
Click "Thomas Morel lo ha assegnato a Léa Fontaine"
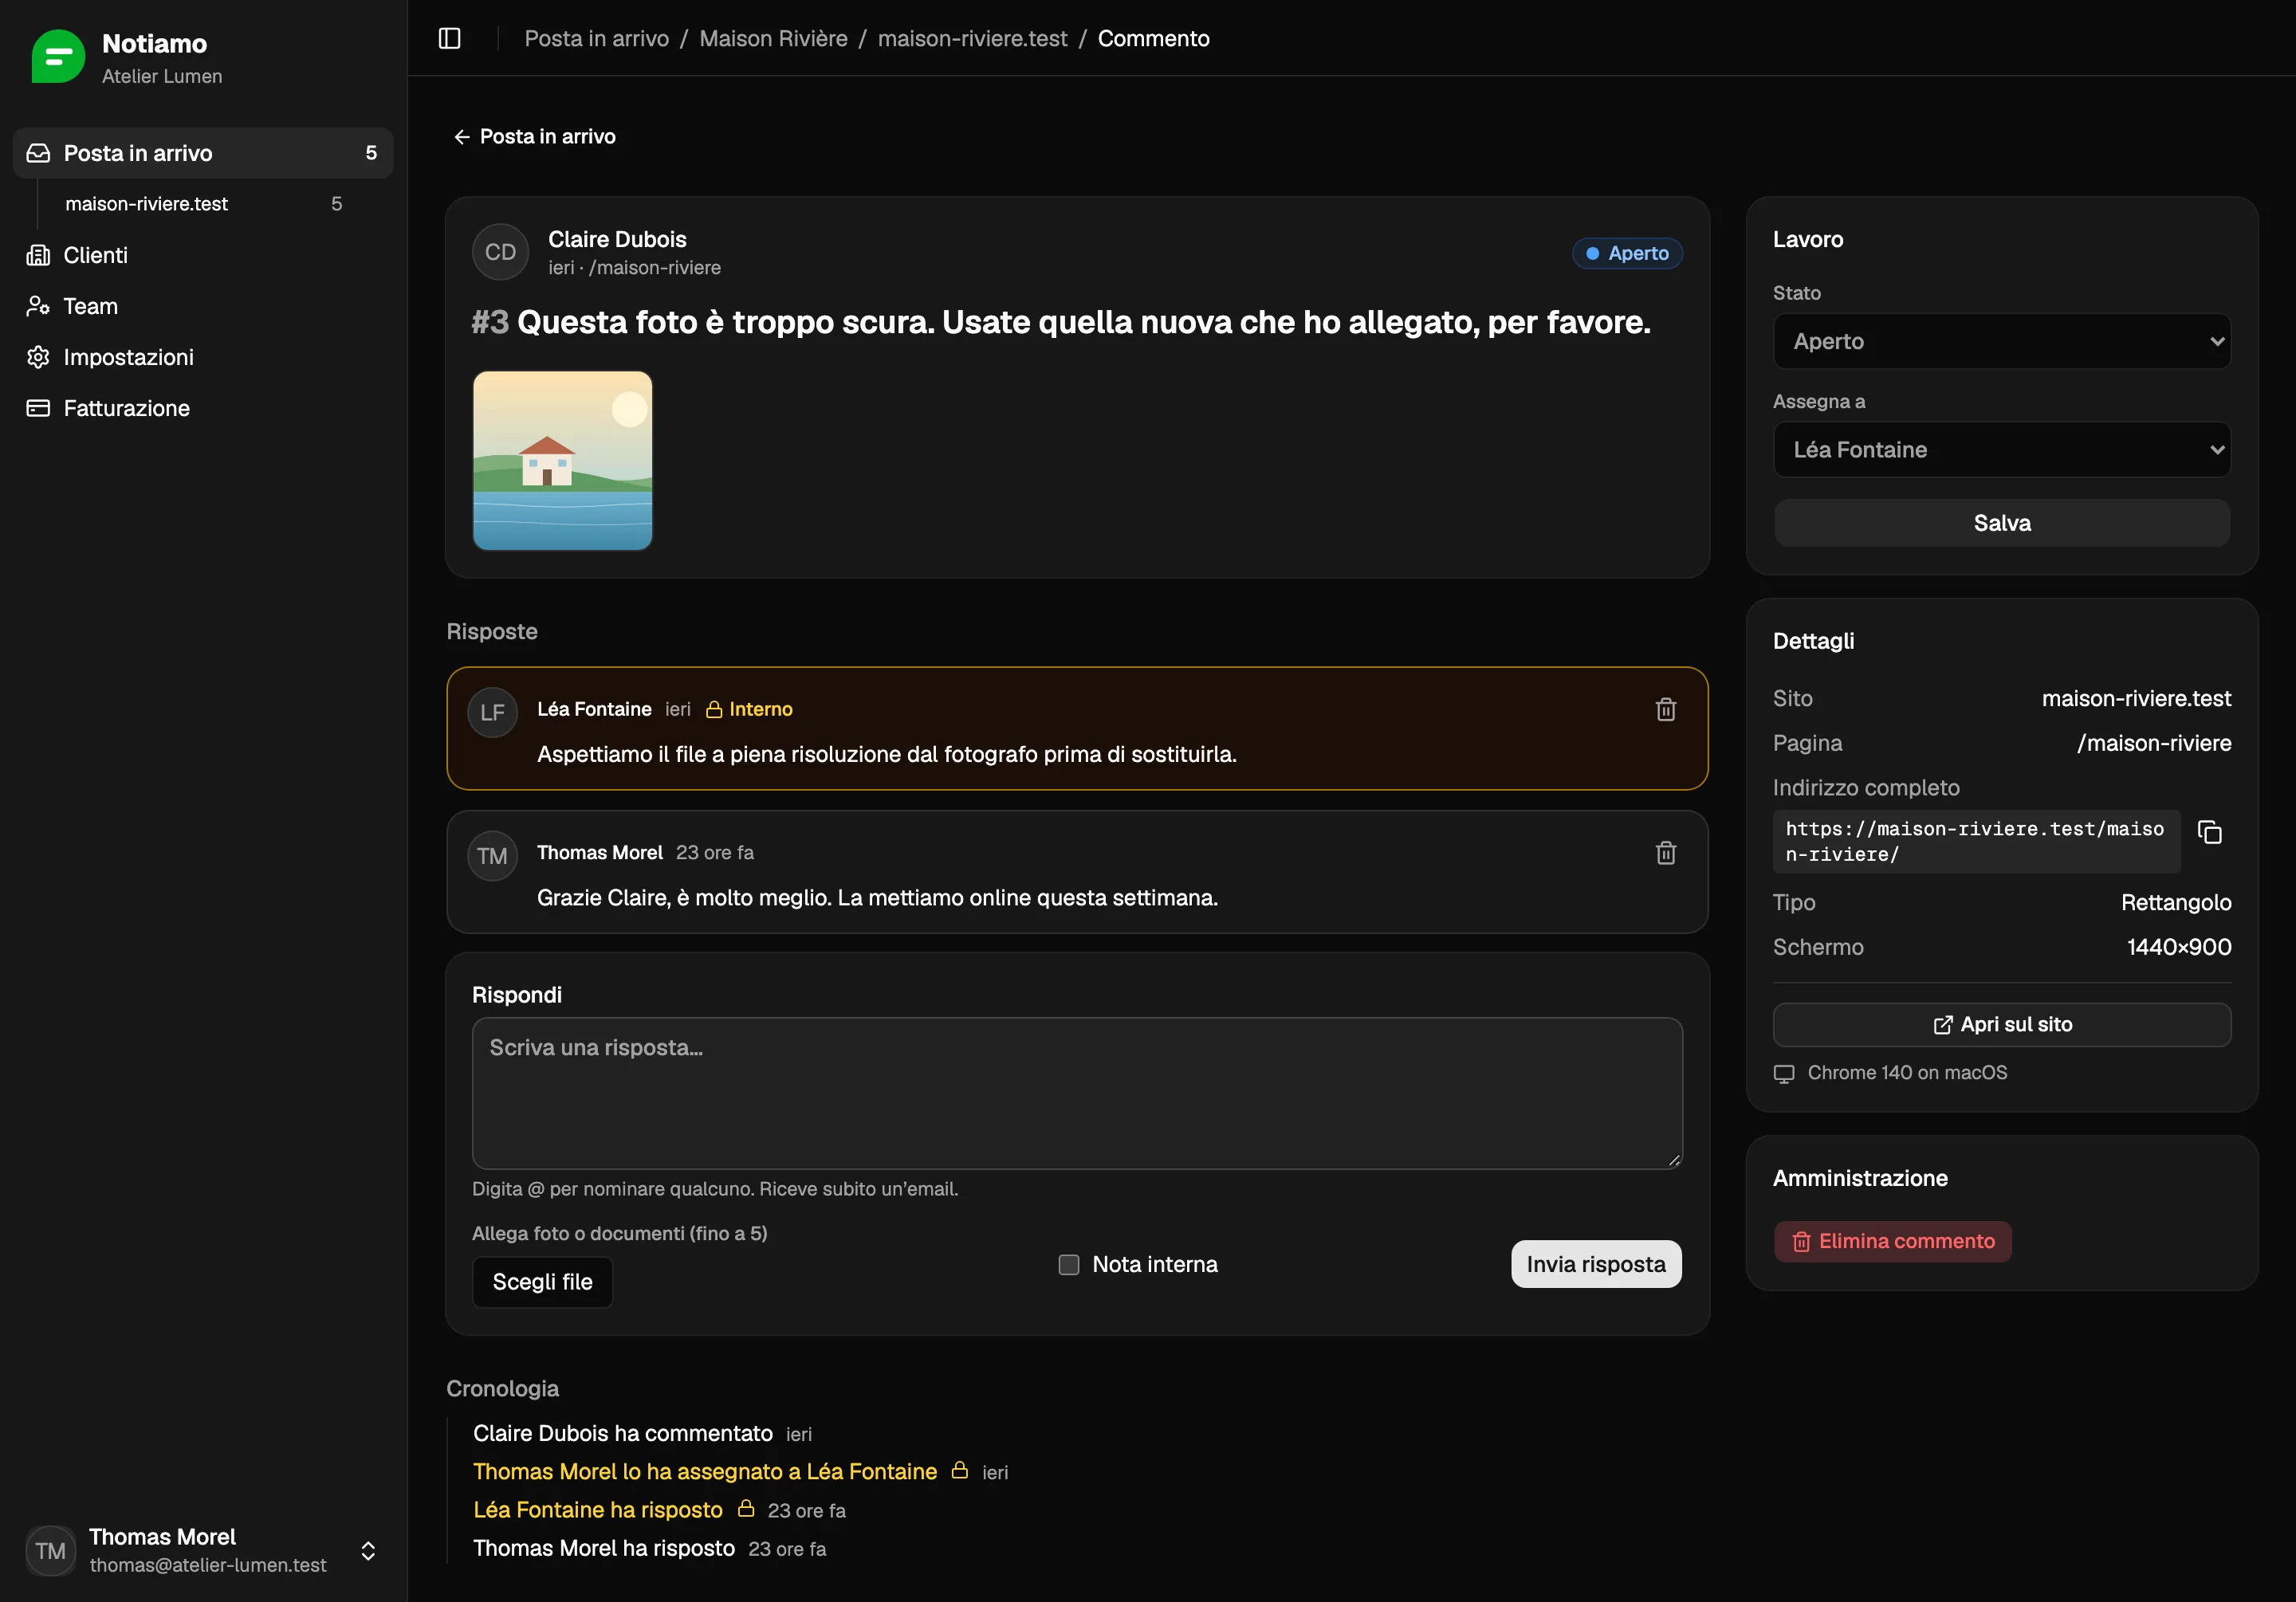pos(705,1471)
